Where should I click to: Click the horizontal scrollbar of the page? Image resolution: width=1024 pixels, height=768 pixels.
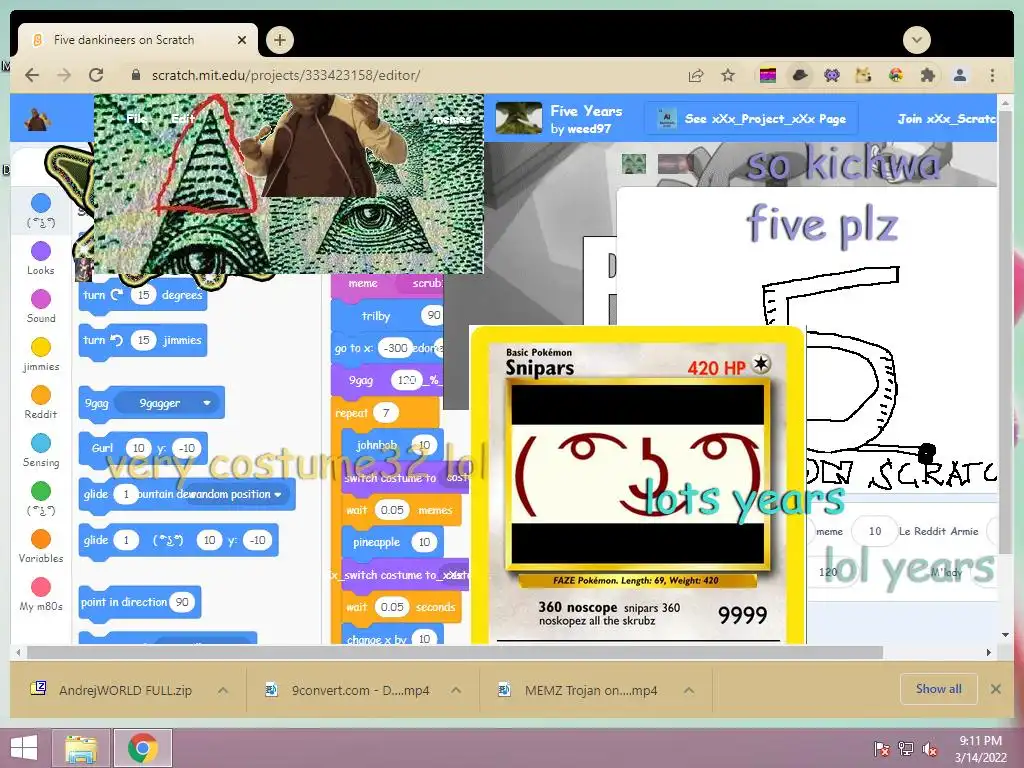point(455,652)
